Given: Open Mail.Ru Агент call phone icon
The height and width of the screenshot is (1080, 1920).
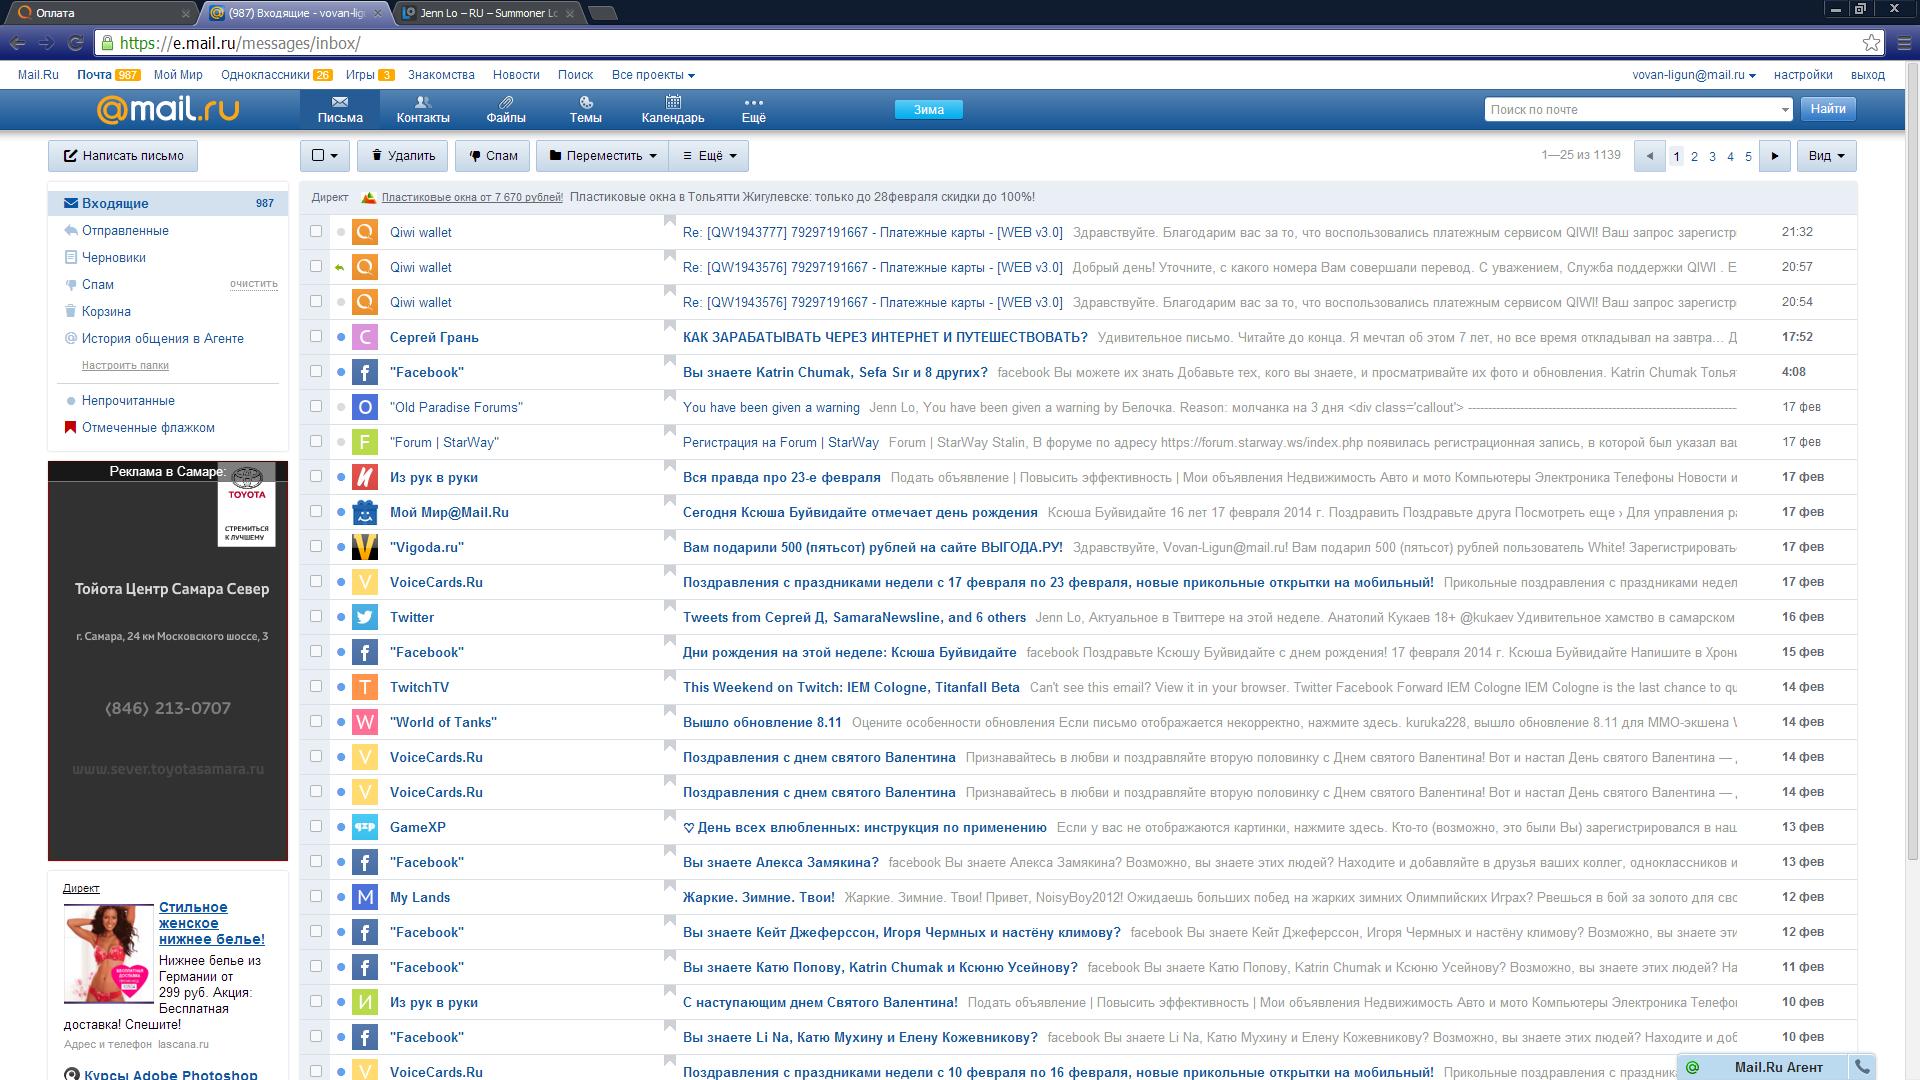Looking at the screenshot, I should click(x=1861, y=1067).
